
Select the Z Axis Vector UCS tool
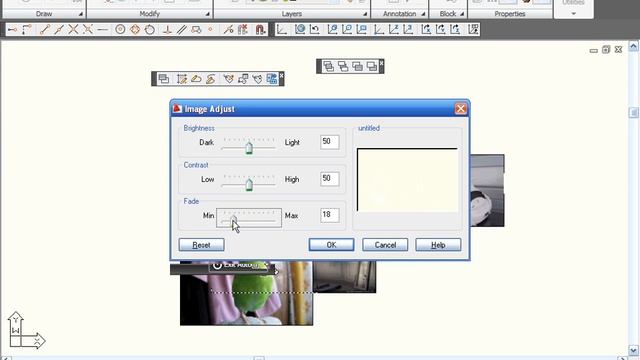point(393,29)
